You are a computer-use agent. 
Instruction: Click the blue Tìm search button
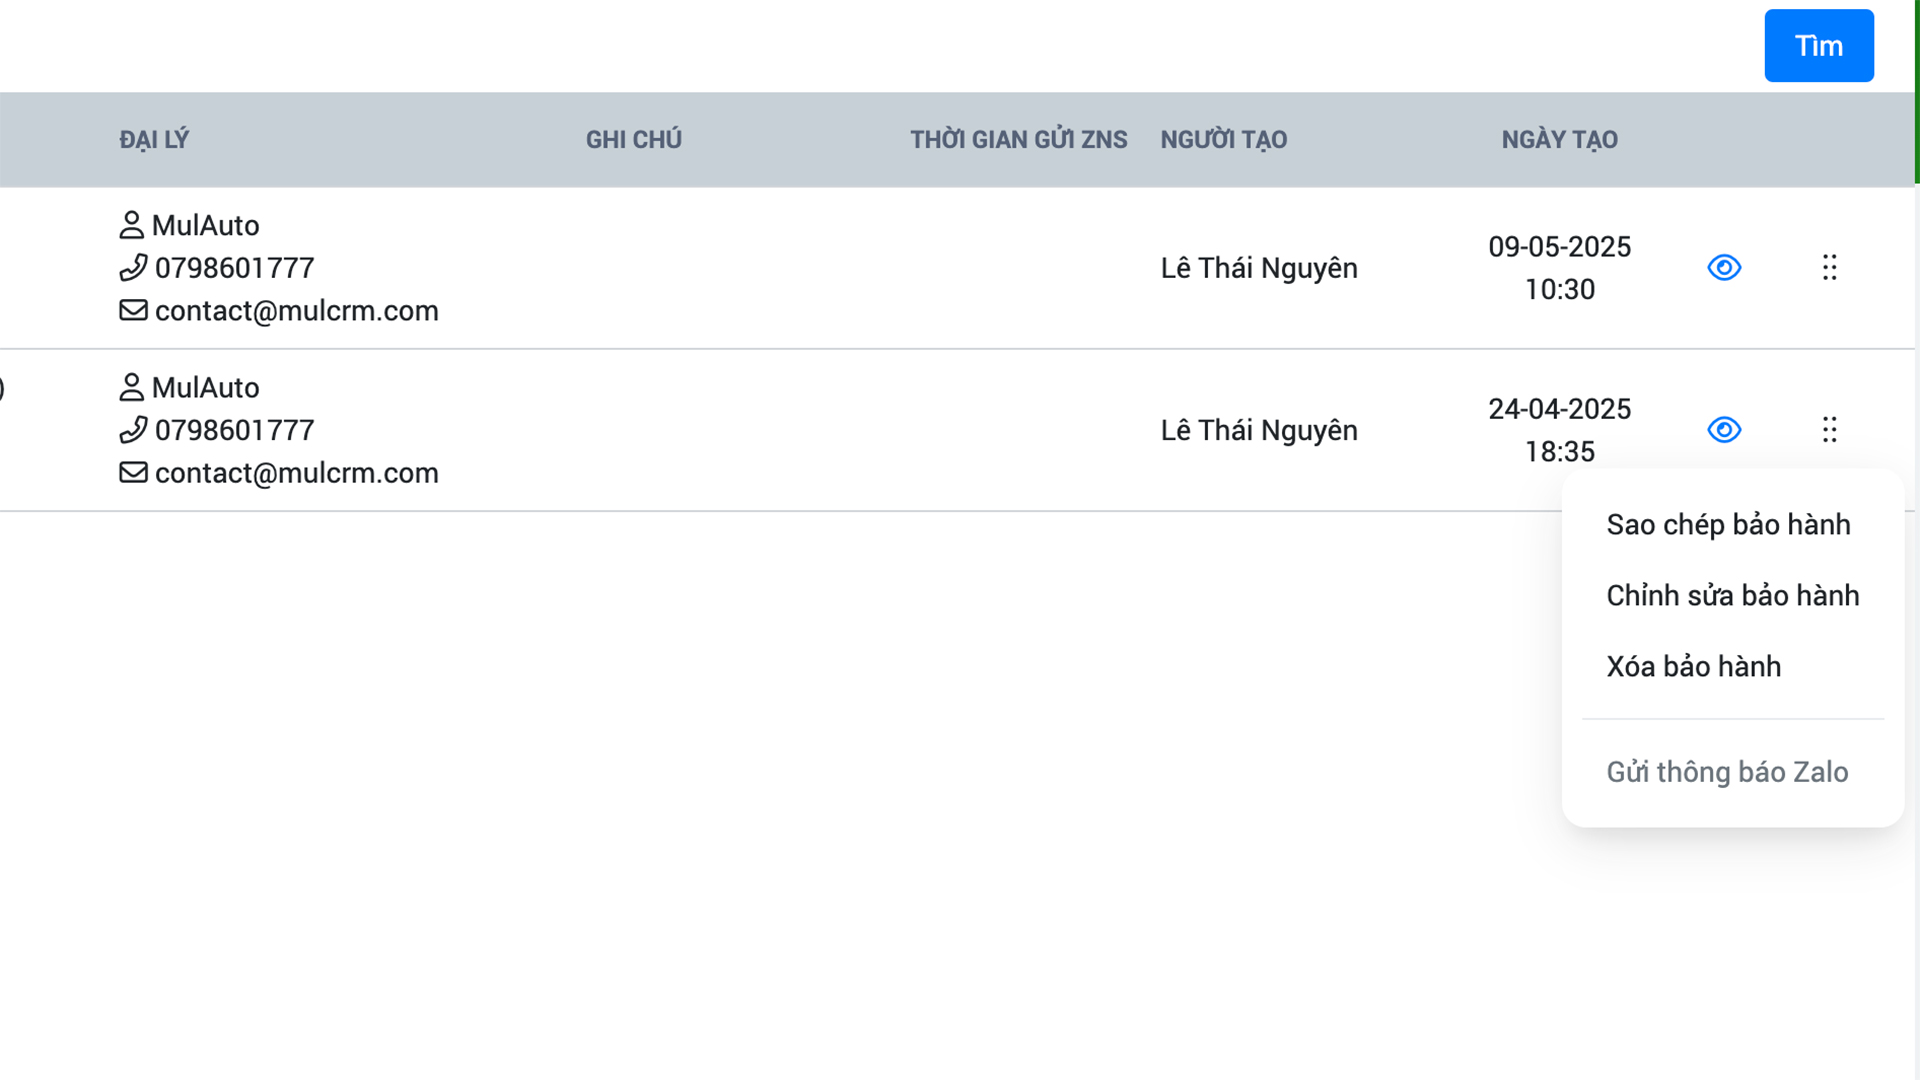click(1818, 46)
